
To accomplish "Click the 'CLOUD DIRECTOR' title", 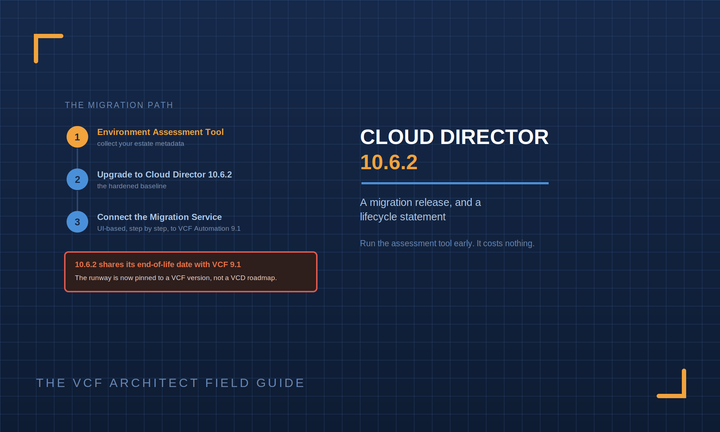I will click(x=454, y=137).
